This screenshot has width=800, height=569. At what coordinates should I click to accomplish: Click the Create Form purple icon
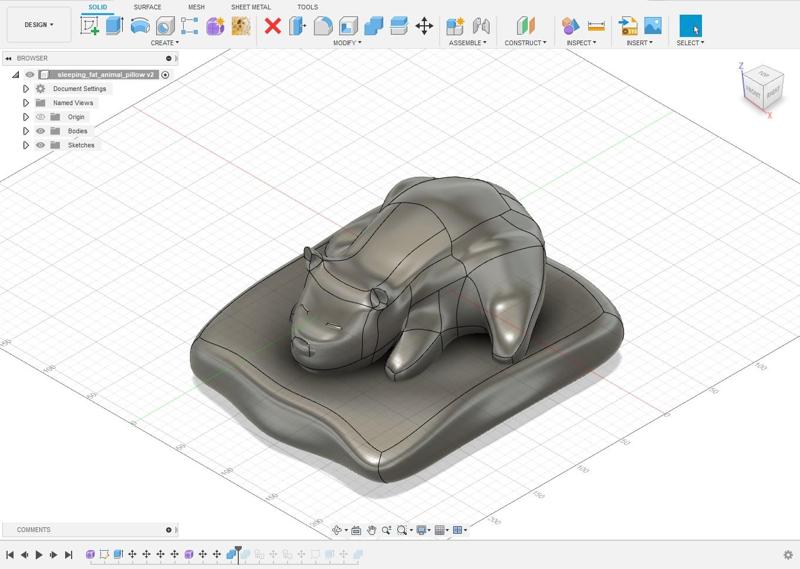coord(215,26)
